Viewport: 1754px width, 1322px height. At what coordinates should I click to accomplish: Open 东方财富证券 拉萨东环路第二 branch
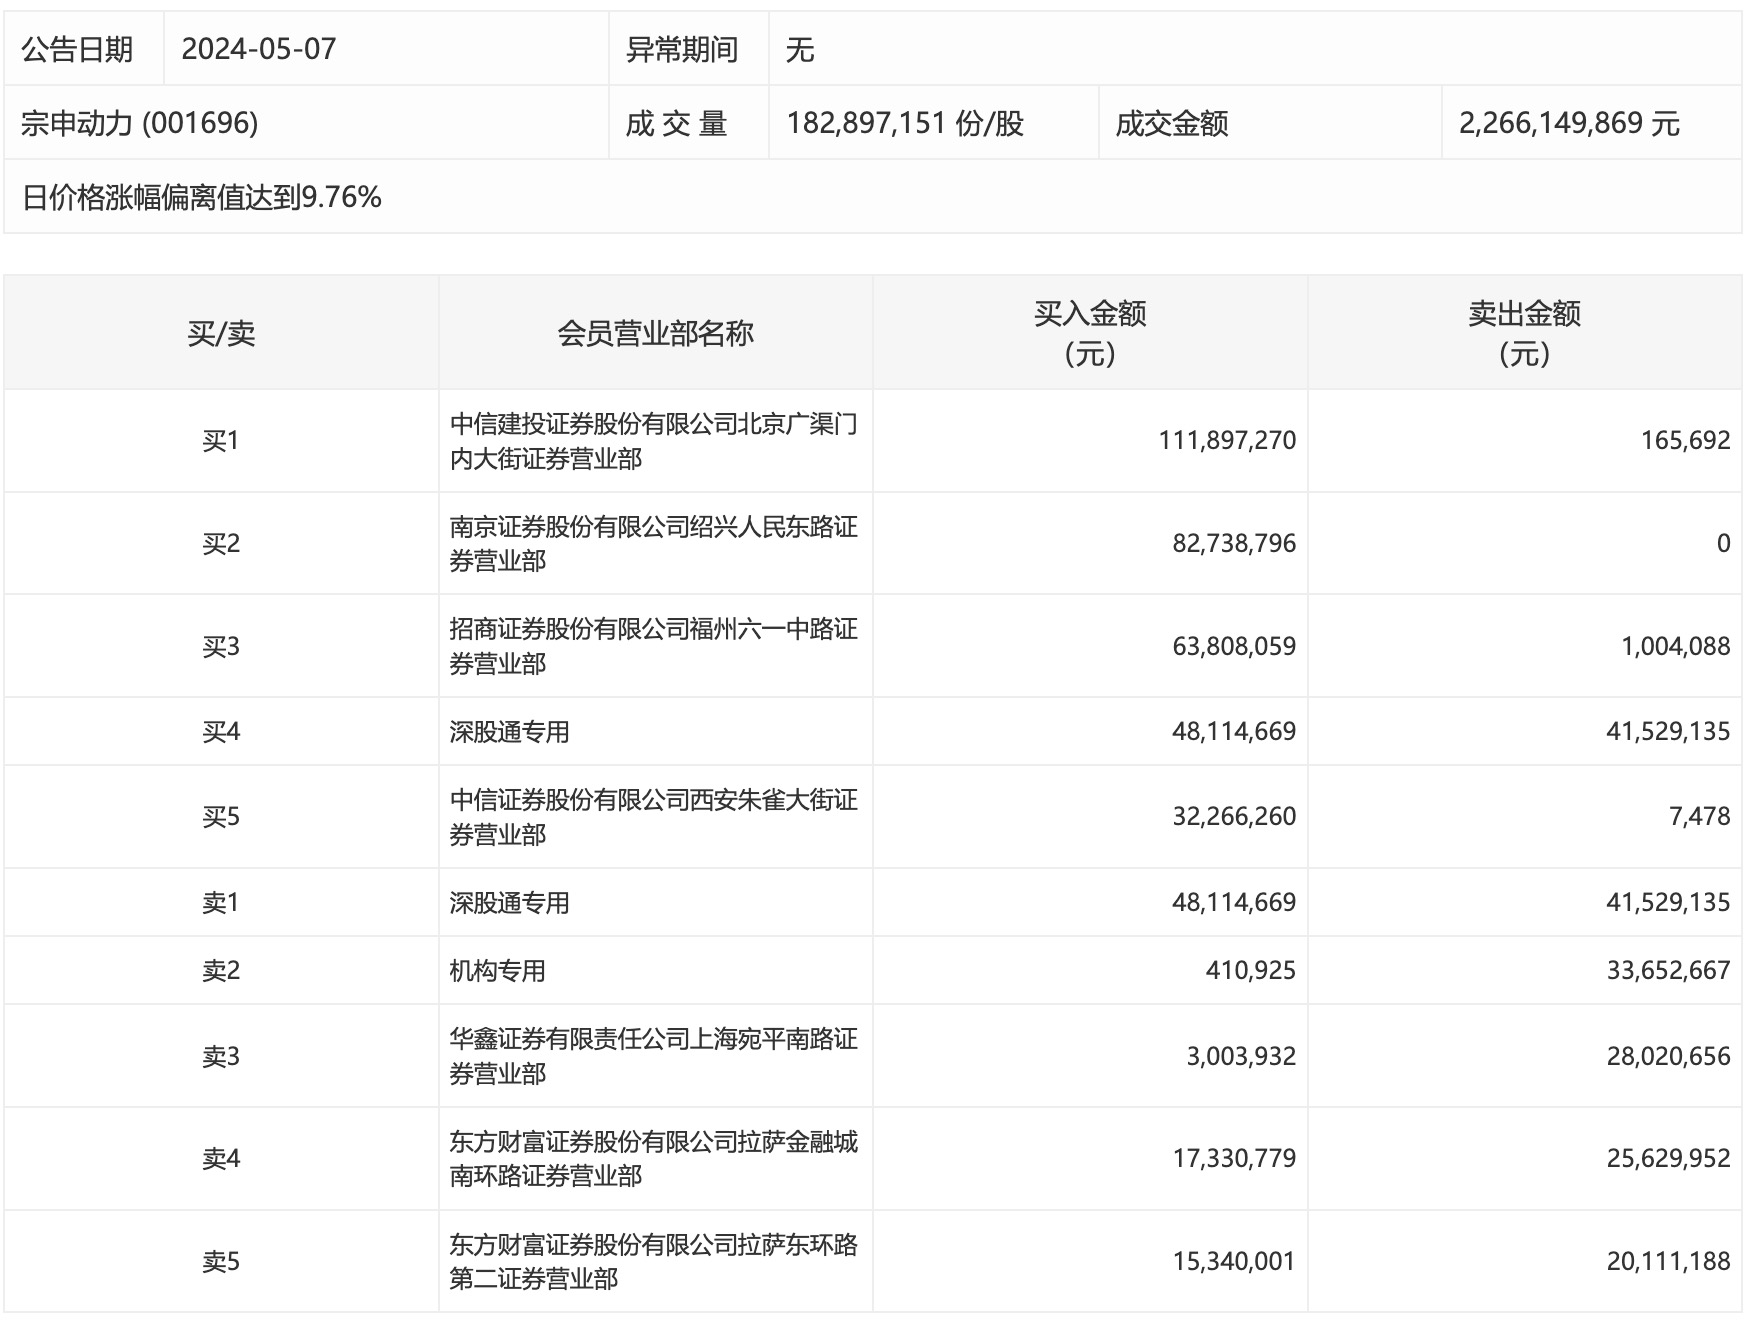pyautogui.click(x=653, y=1261)
